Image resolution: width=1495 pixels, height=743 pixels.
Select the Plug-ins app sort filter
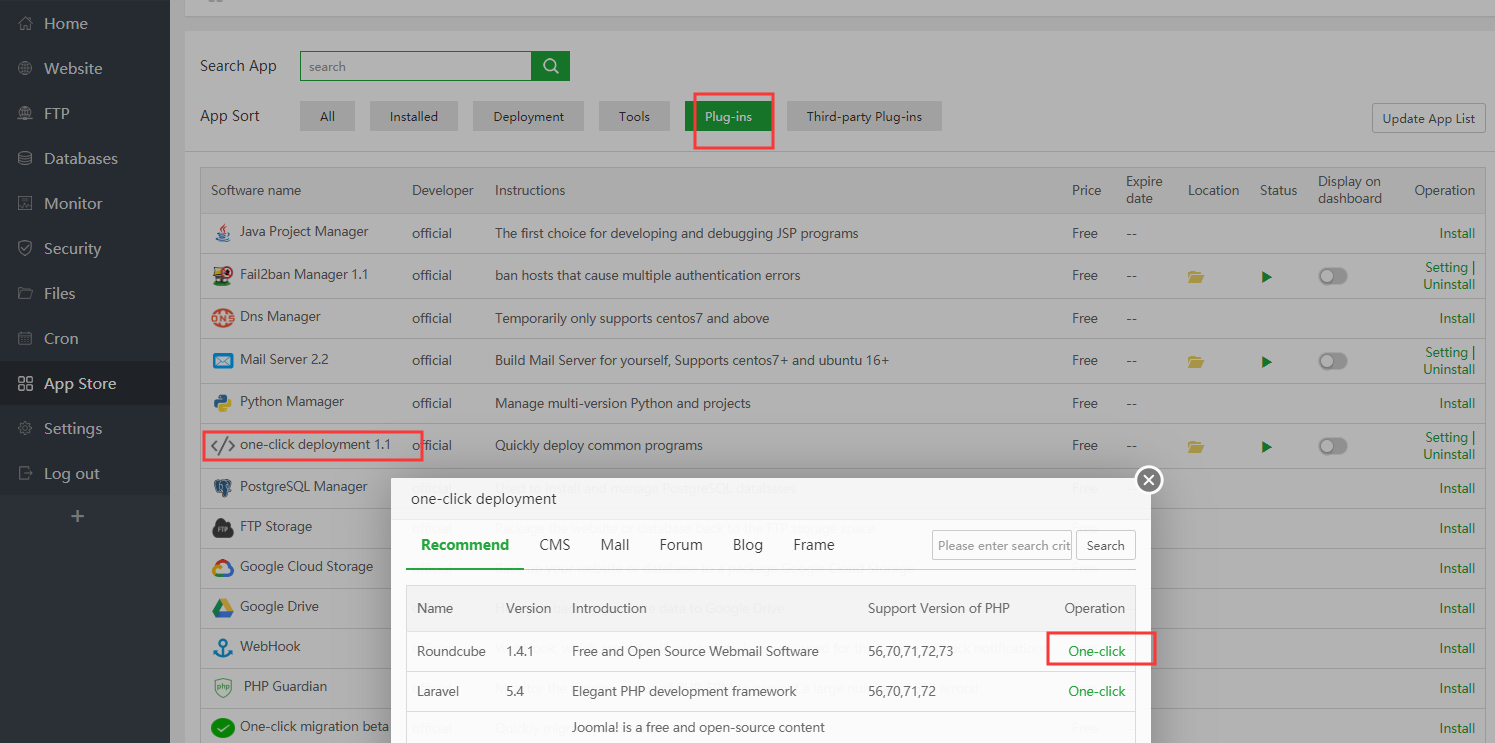(x=728, y=116)
